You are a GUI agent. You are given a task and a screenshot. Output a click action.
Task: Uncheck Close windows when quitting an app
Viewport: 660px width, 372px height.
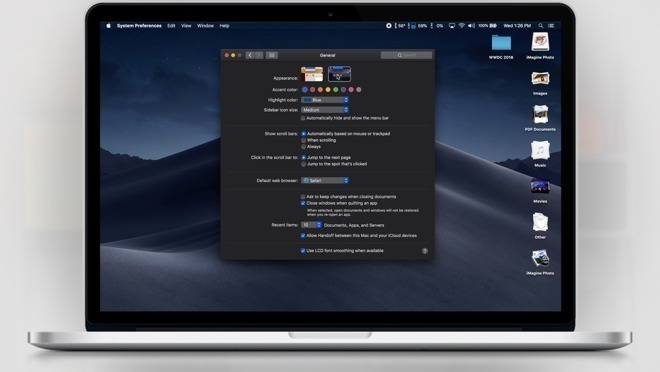303,203
